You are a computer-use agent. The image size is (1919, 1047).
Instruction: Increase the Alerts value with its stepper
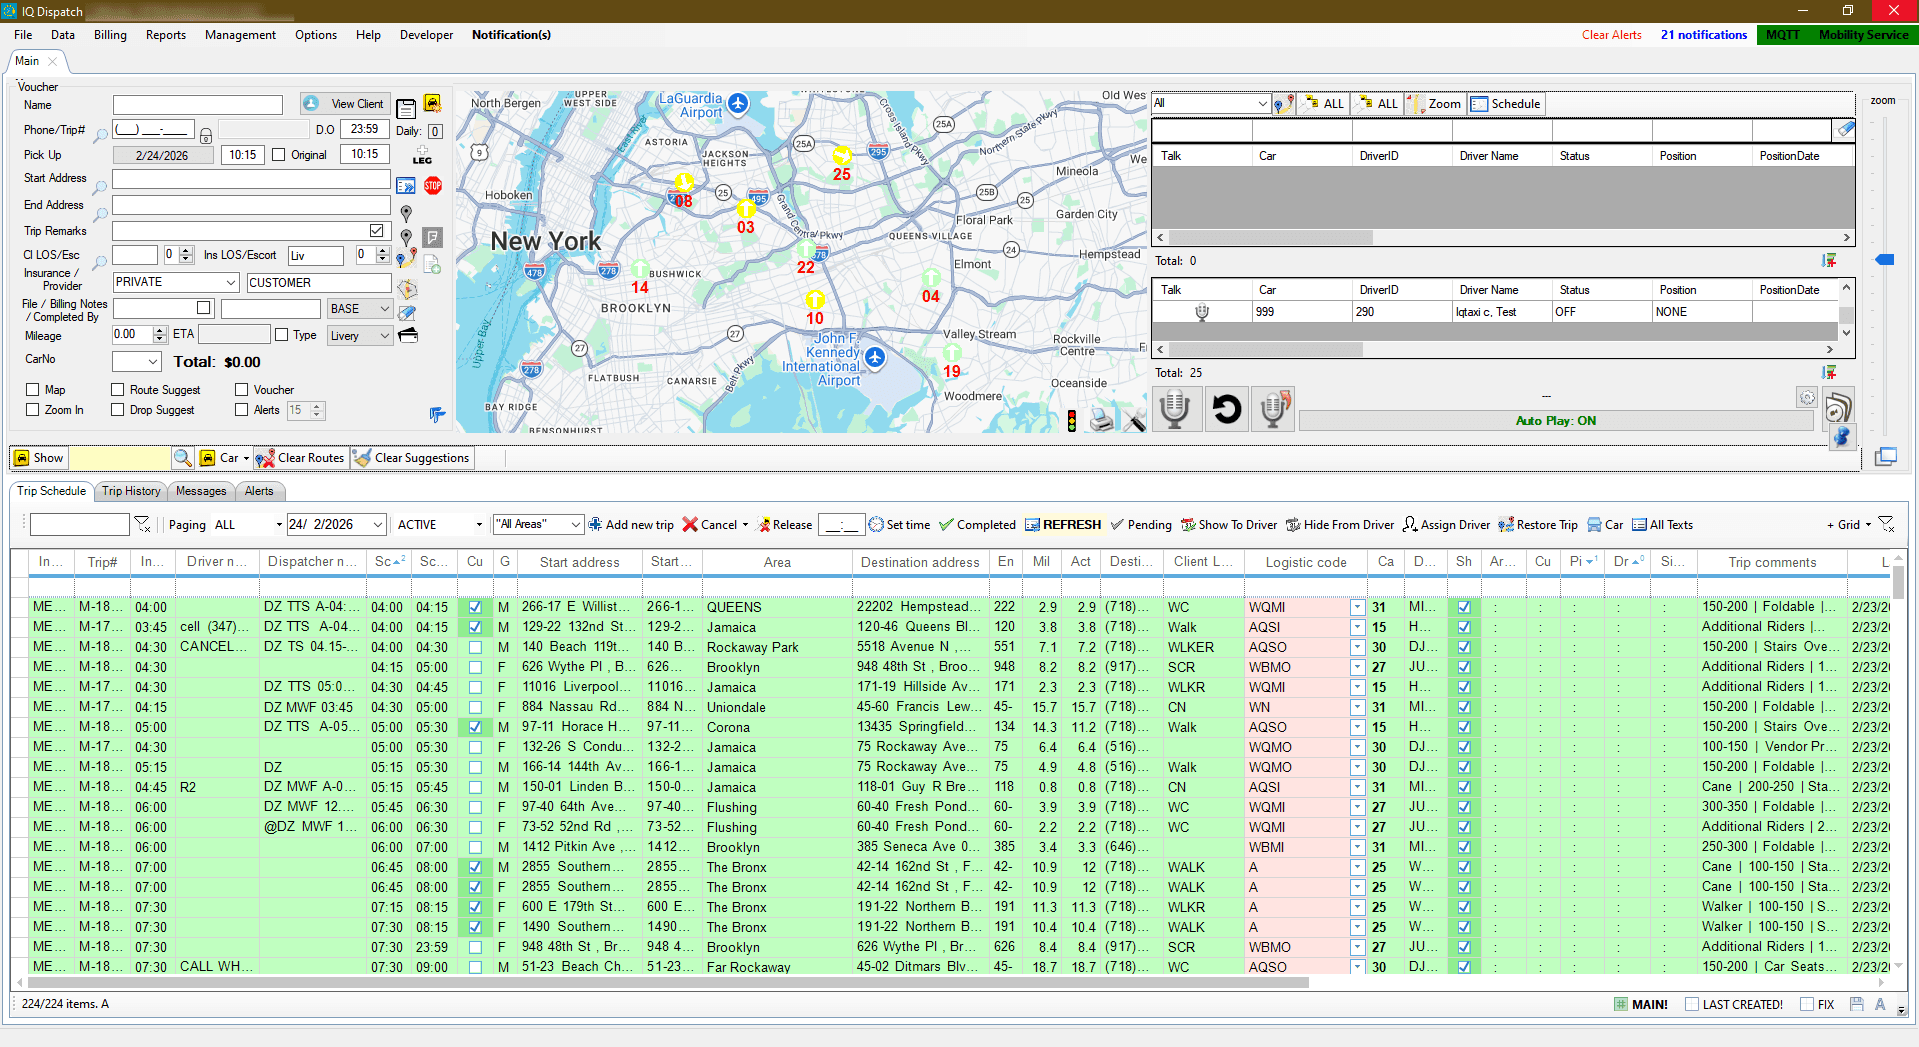pos(318,406)
